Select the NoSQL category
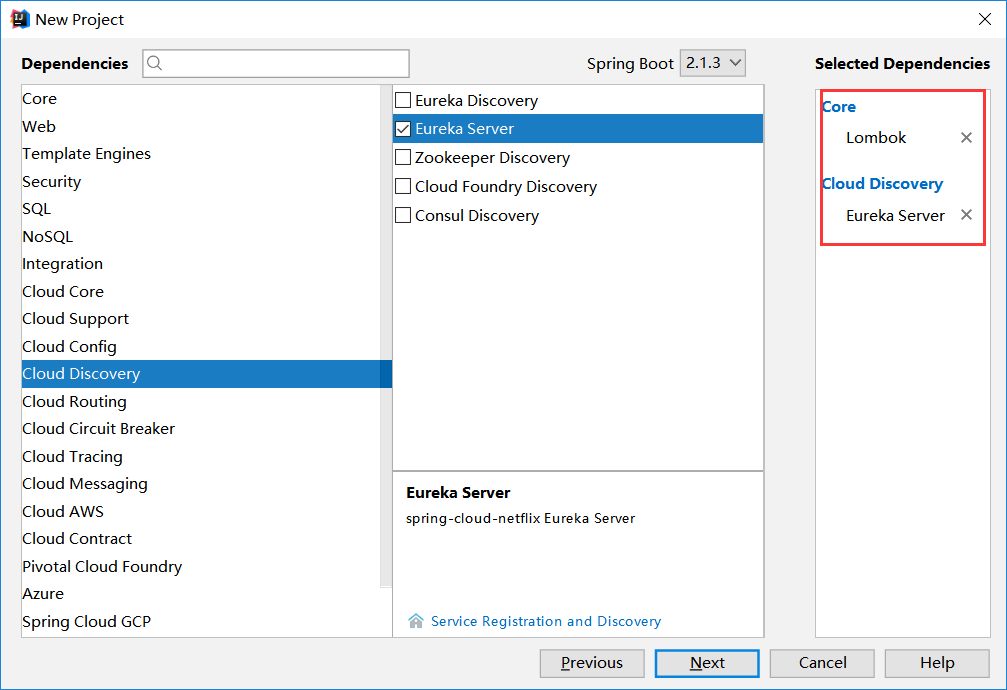This screenshot has width=1007, height=690. click(x=200, y=236)
